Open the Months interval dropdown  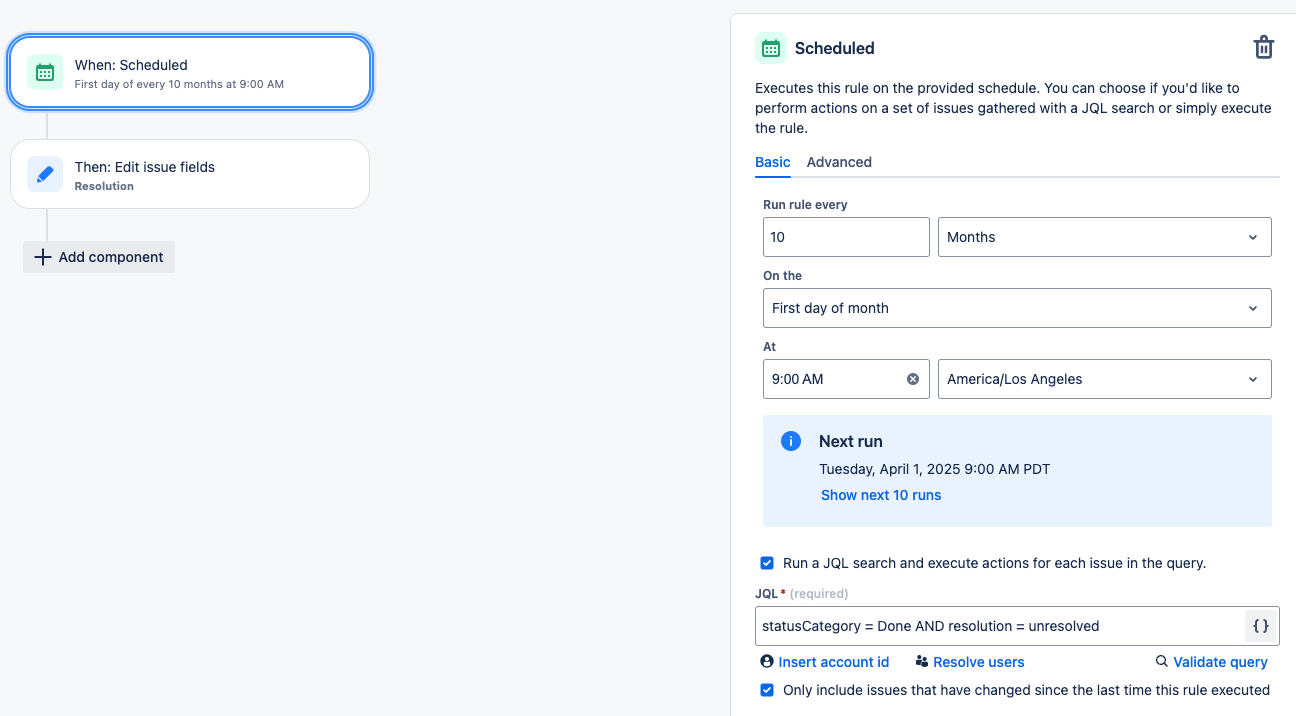pyautogui.click(x=1104, y=237)
